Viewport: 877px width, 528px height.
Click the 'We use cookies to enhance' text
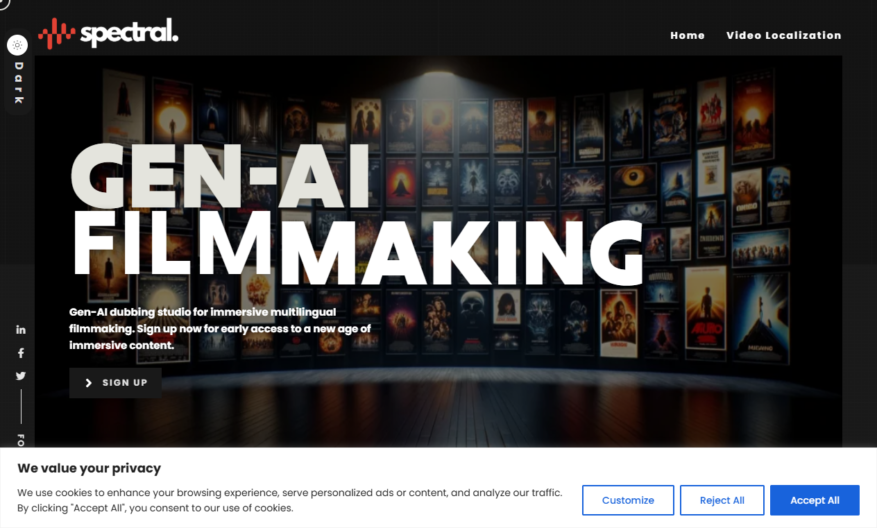[290, 500]
